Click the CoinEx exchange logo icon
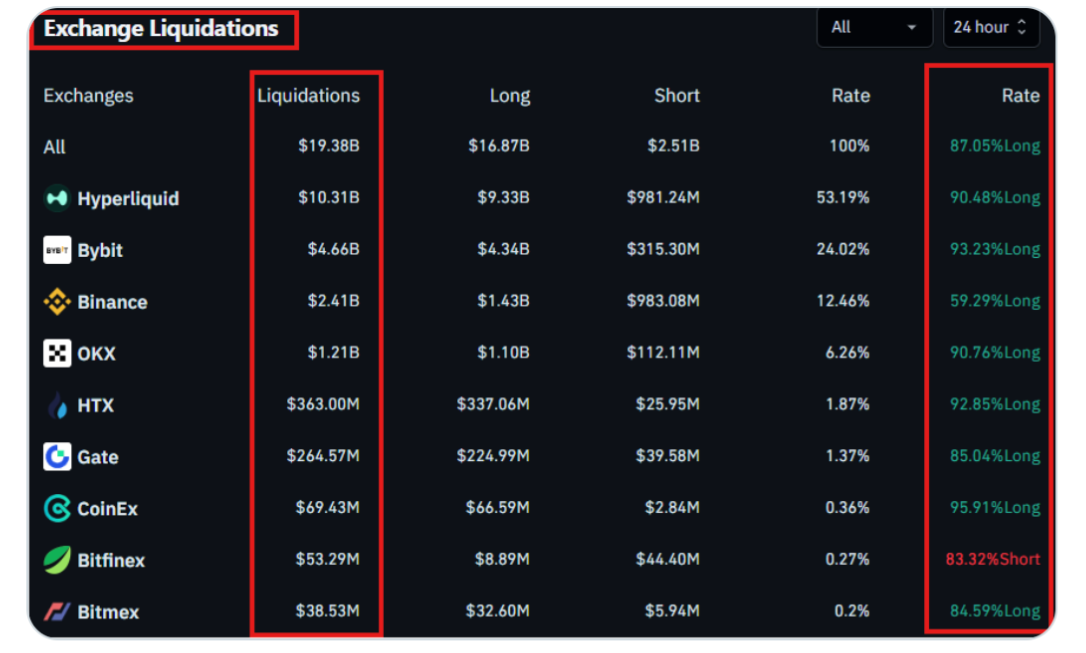 pyautogui.click(x=57, y=509)
